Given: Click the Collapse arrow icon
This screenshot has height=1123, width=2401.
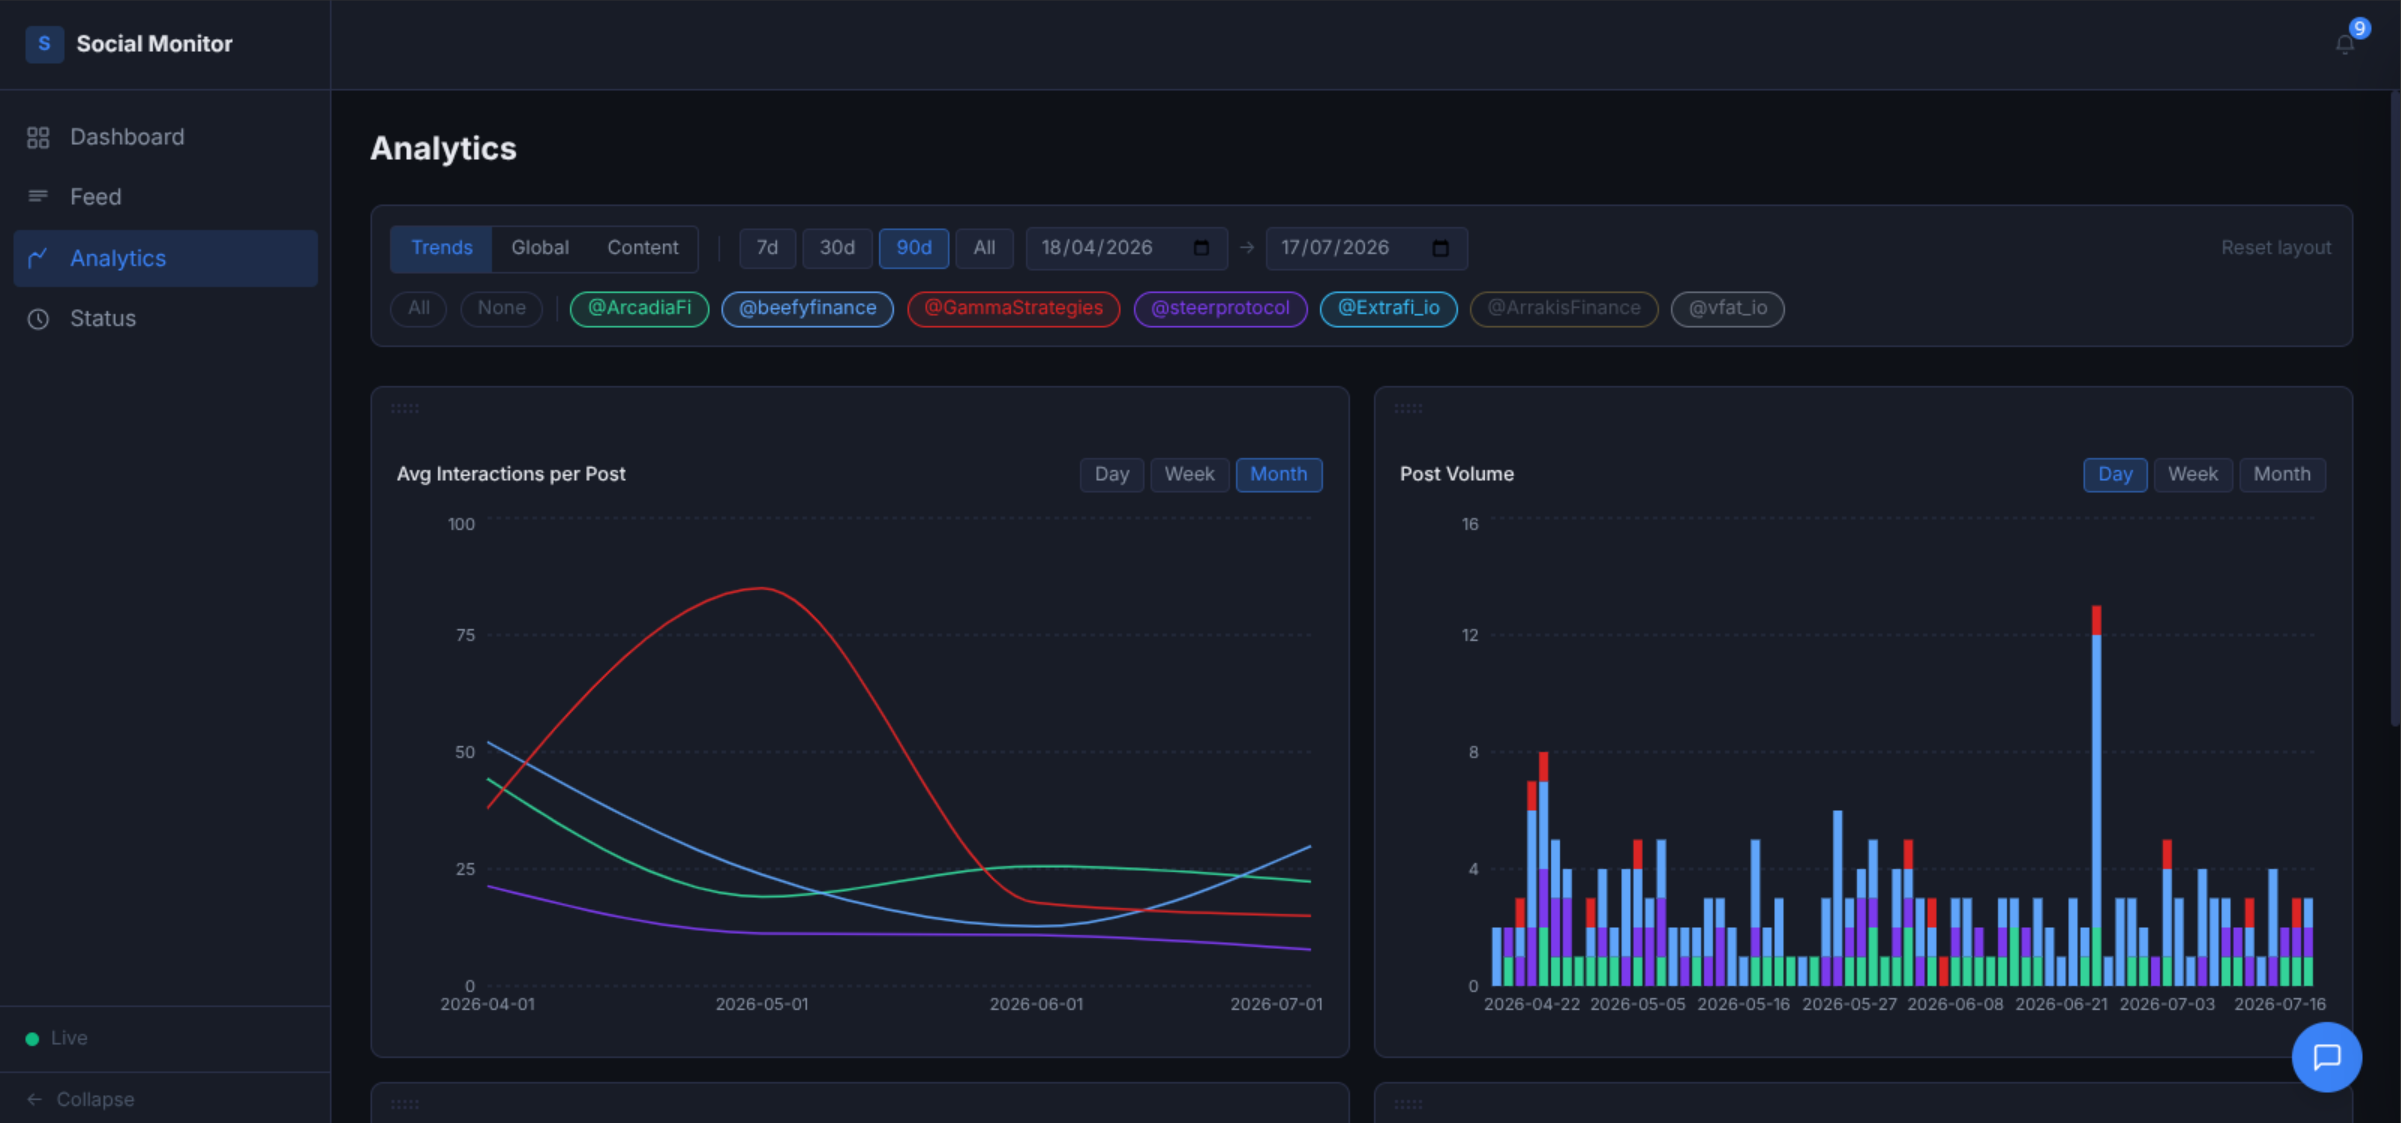Looking at the screenshot, I should [x=35, y=1099].
